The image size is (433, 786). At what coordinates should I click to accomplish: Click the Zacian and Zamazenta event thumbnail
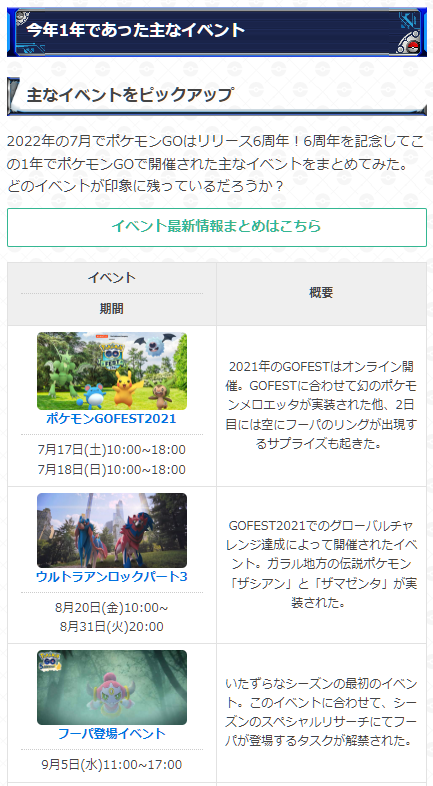(112, 530)
